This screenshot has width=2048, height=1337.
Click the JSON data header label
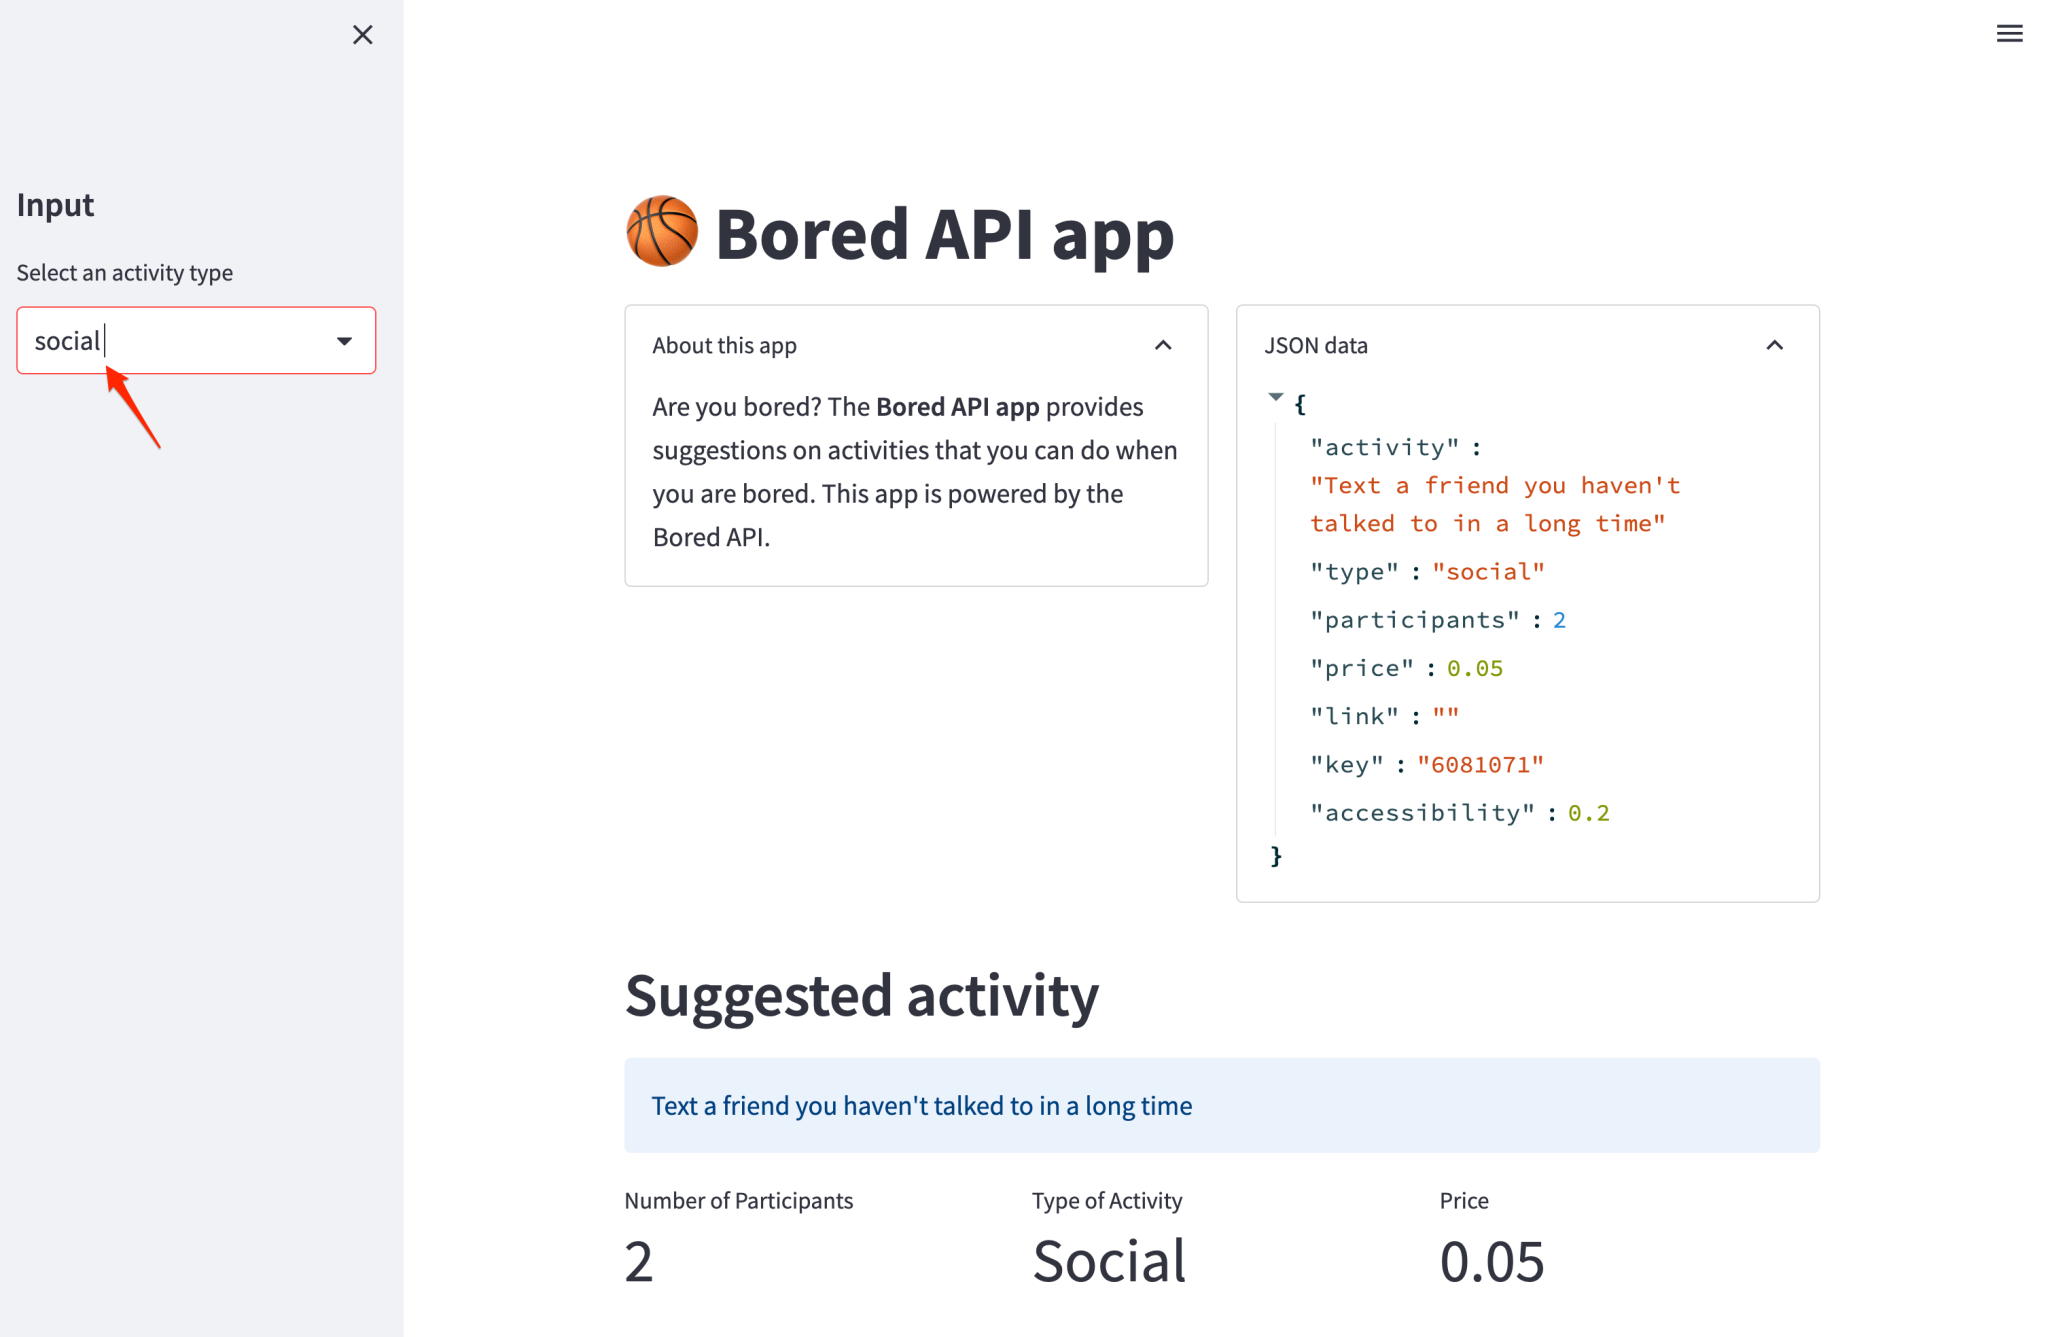point(1315,345)
